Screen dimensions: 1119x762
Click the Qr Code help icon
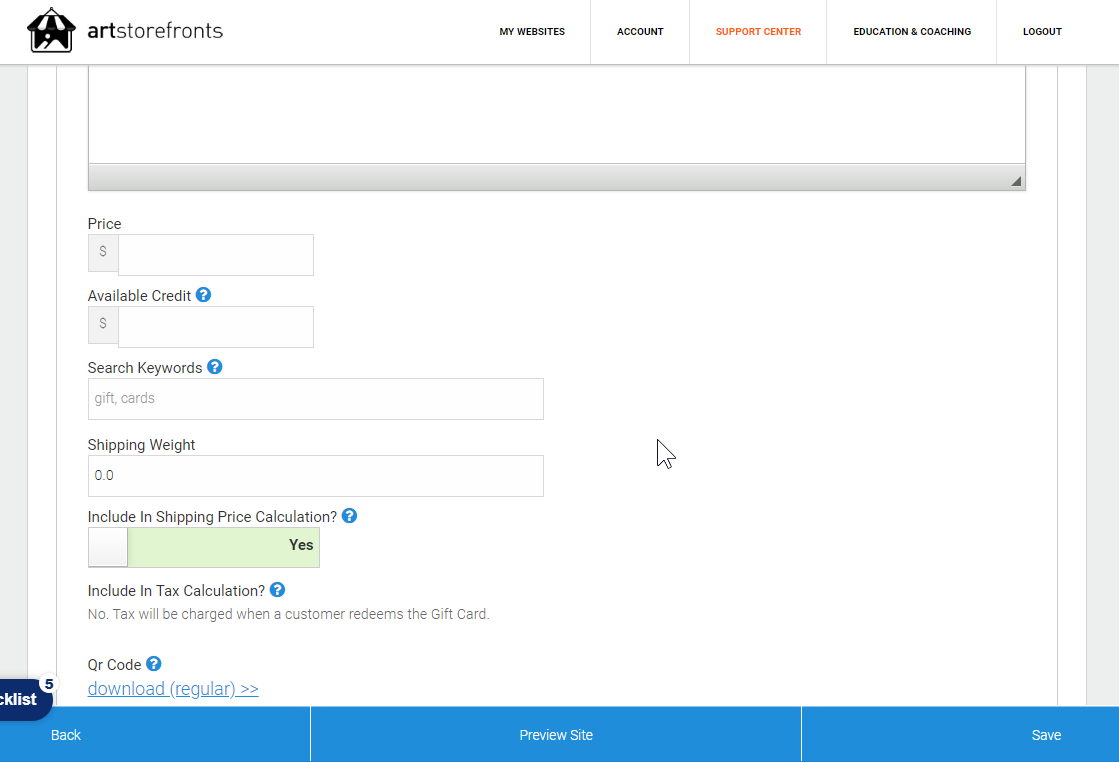click(x=153, y=664)
